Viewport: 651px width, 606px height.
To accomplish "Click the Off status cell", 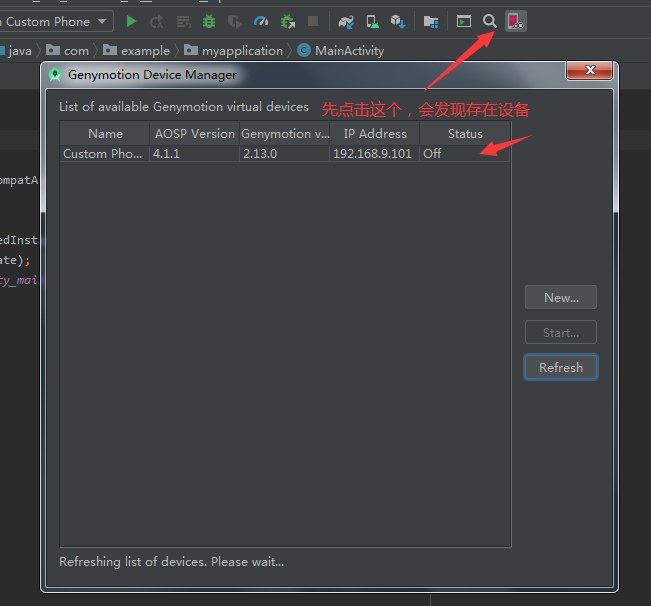I will (465, 154).
